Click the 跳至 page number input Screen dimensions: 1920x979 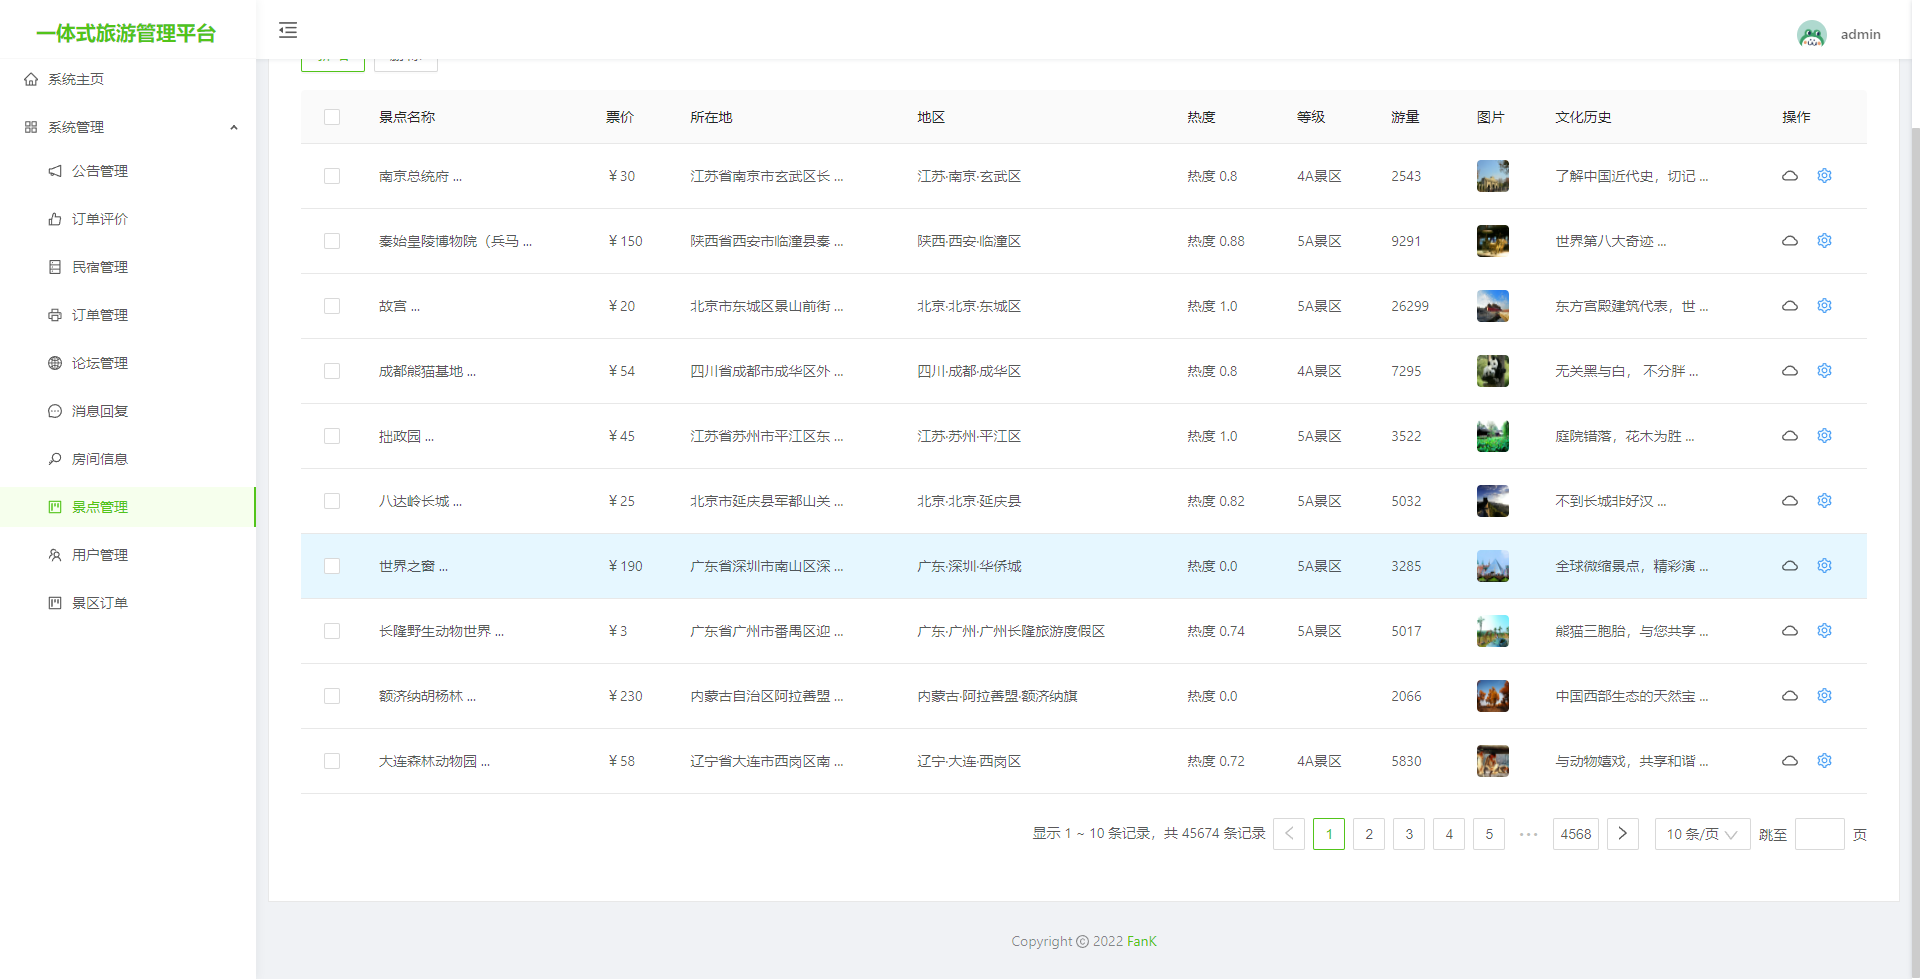click(1819, 834)
